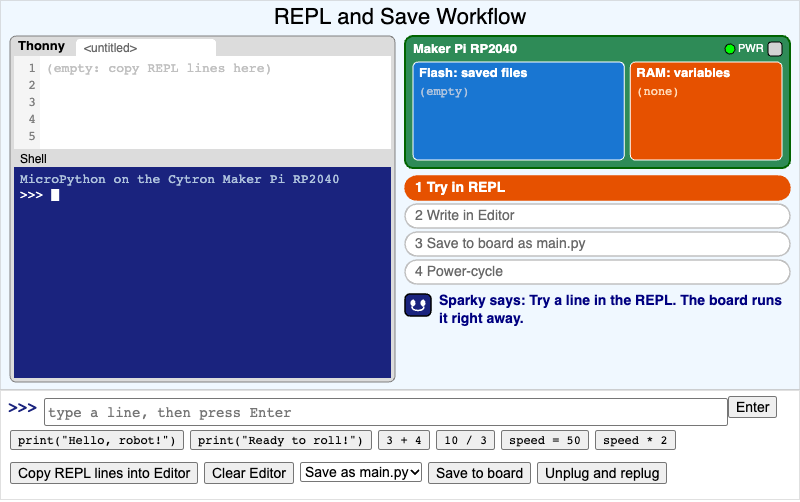The height and width of the screenshot is (502, 800).
Task: Select step 1 Try in REPL
Action: pyautogui.click(x=597, y=188)
